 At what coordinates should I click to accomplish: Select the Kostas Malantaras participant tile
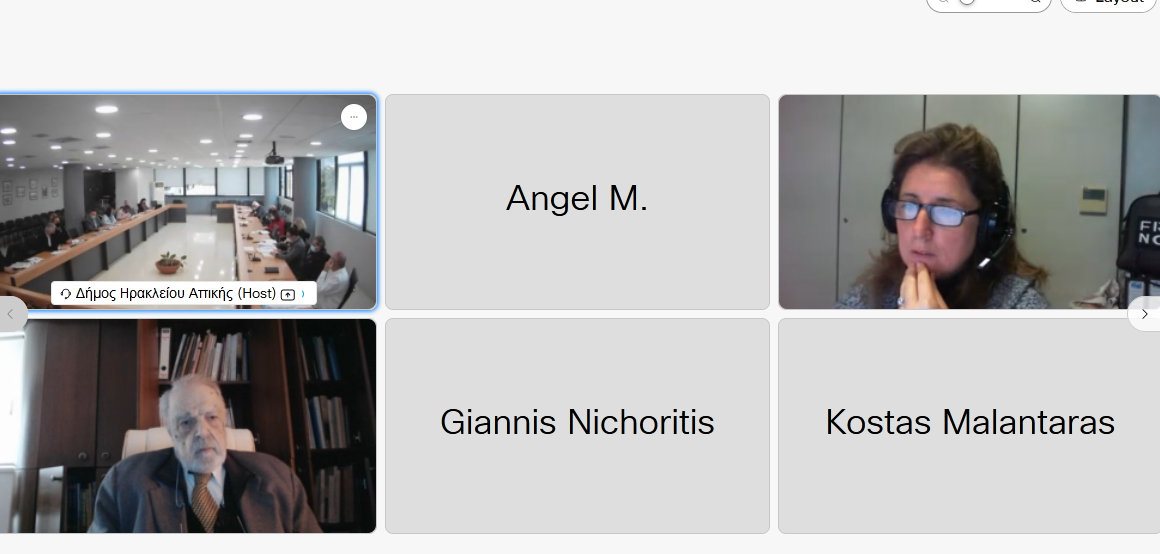tap(969, 426)
